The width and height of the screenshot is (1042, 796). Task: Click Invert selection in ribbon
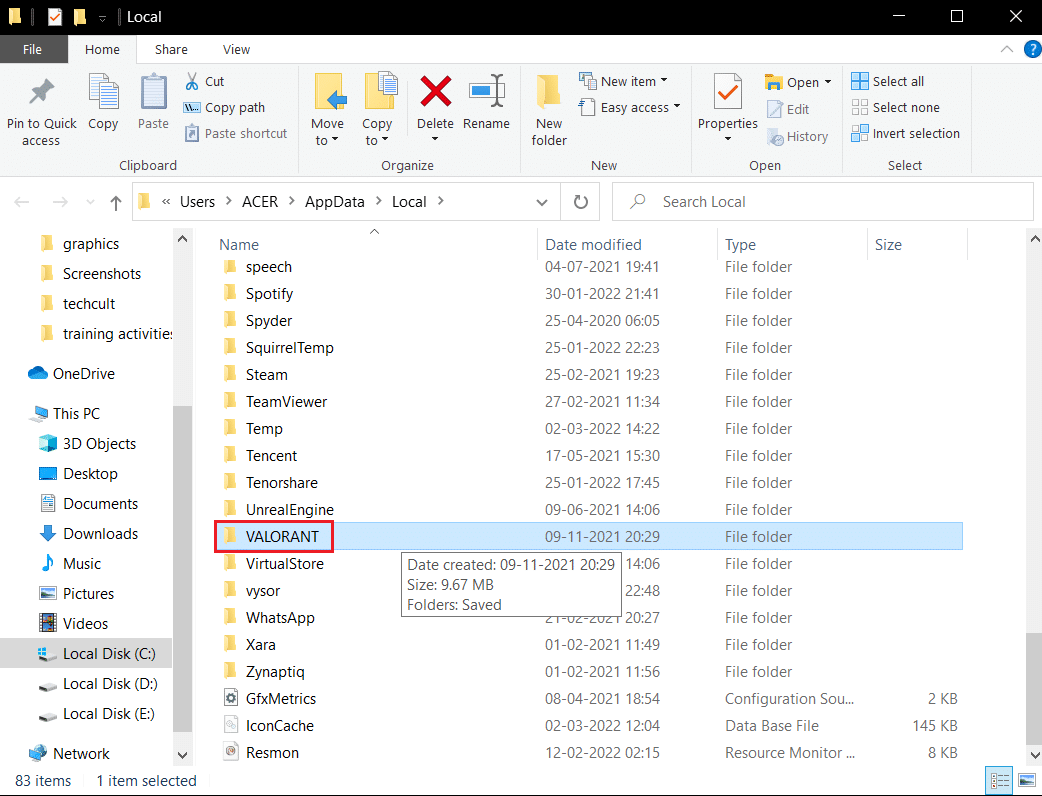point(905,134)
